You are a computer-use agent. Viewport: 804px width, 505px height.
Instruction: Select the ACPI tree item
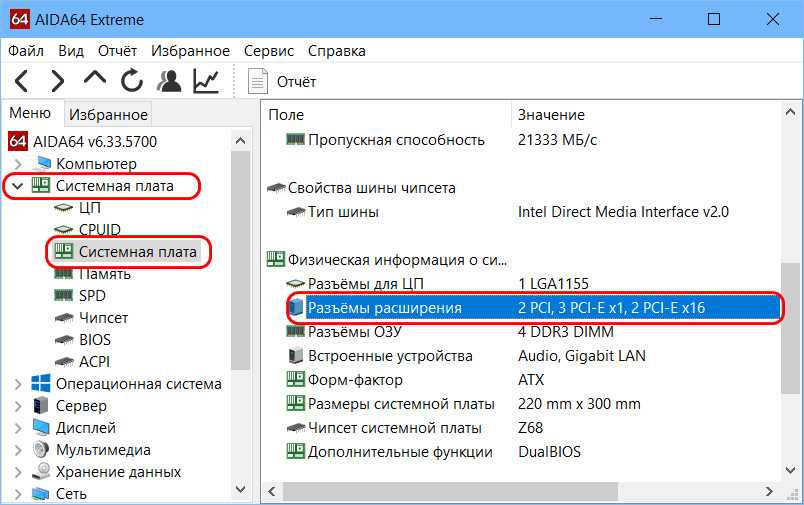[x=94, y=362]
